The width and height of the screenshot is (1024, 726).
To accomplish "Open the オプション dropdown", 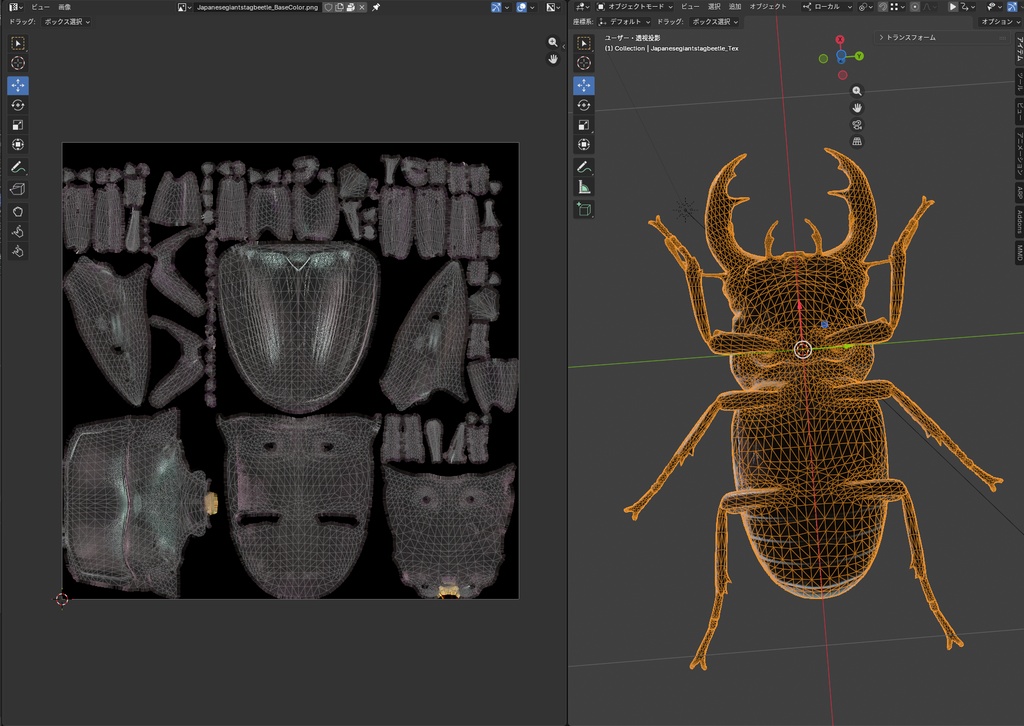I will 1000,22.
